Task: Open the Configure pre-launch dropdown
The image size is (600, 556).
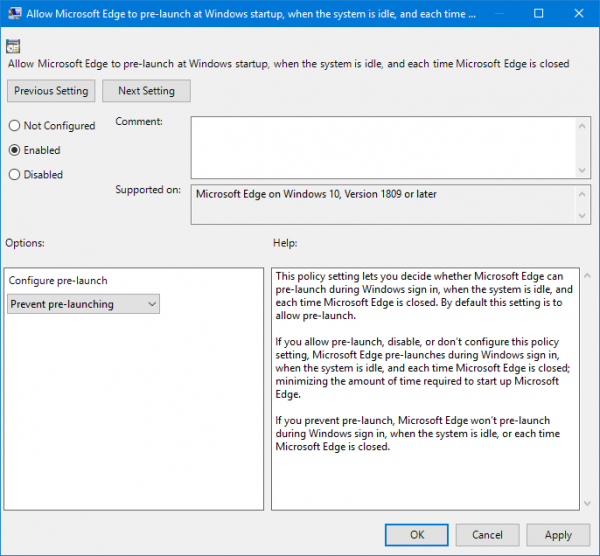Action: 83,304
